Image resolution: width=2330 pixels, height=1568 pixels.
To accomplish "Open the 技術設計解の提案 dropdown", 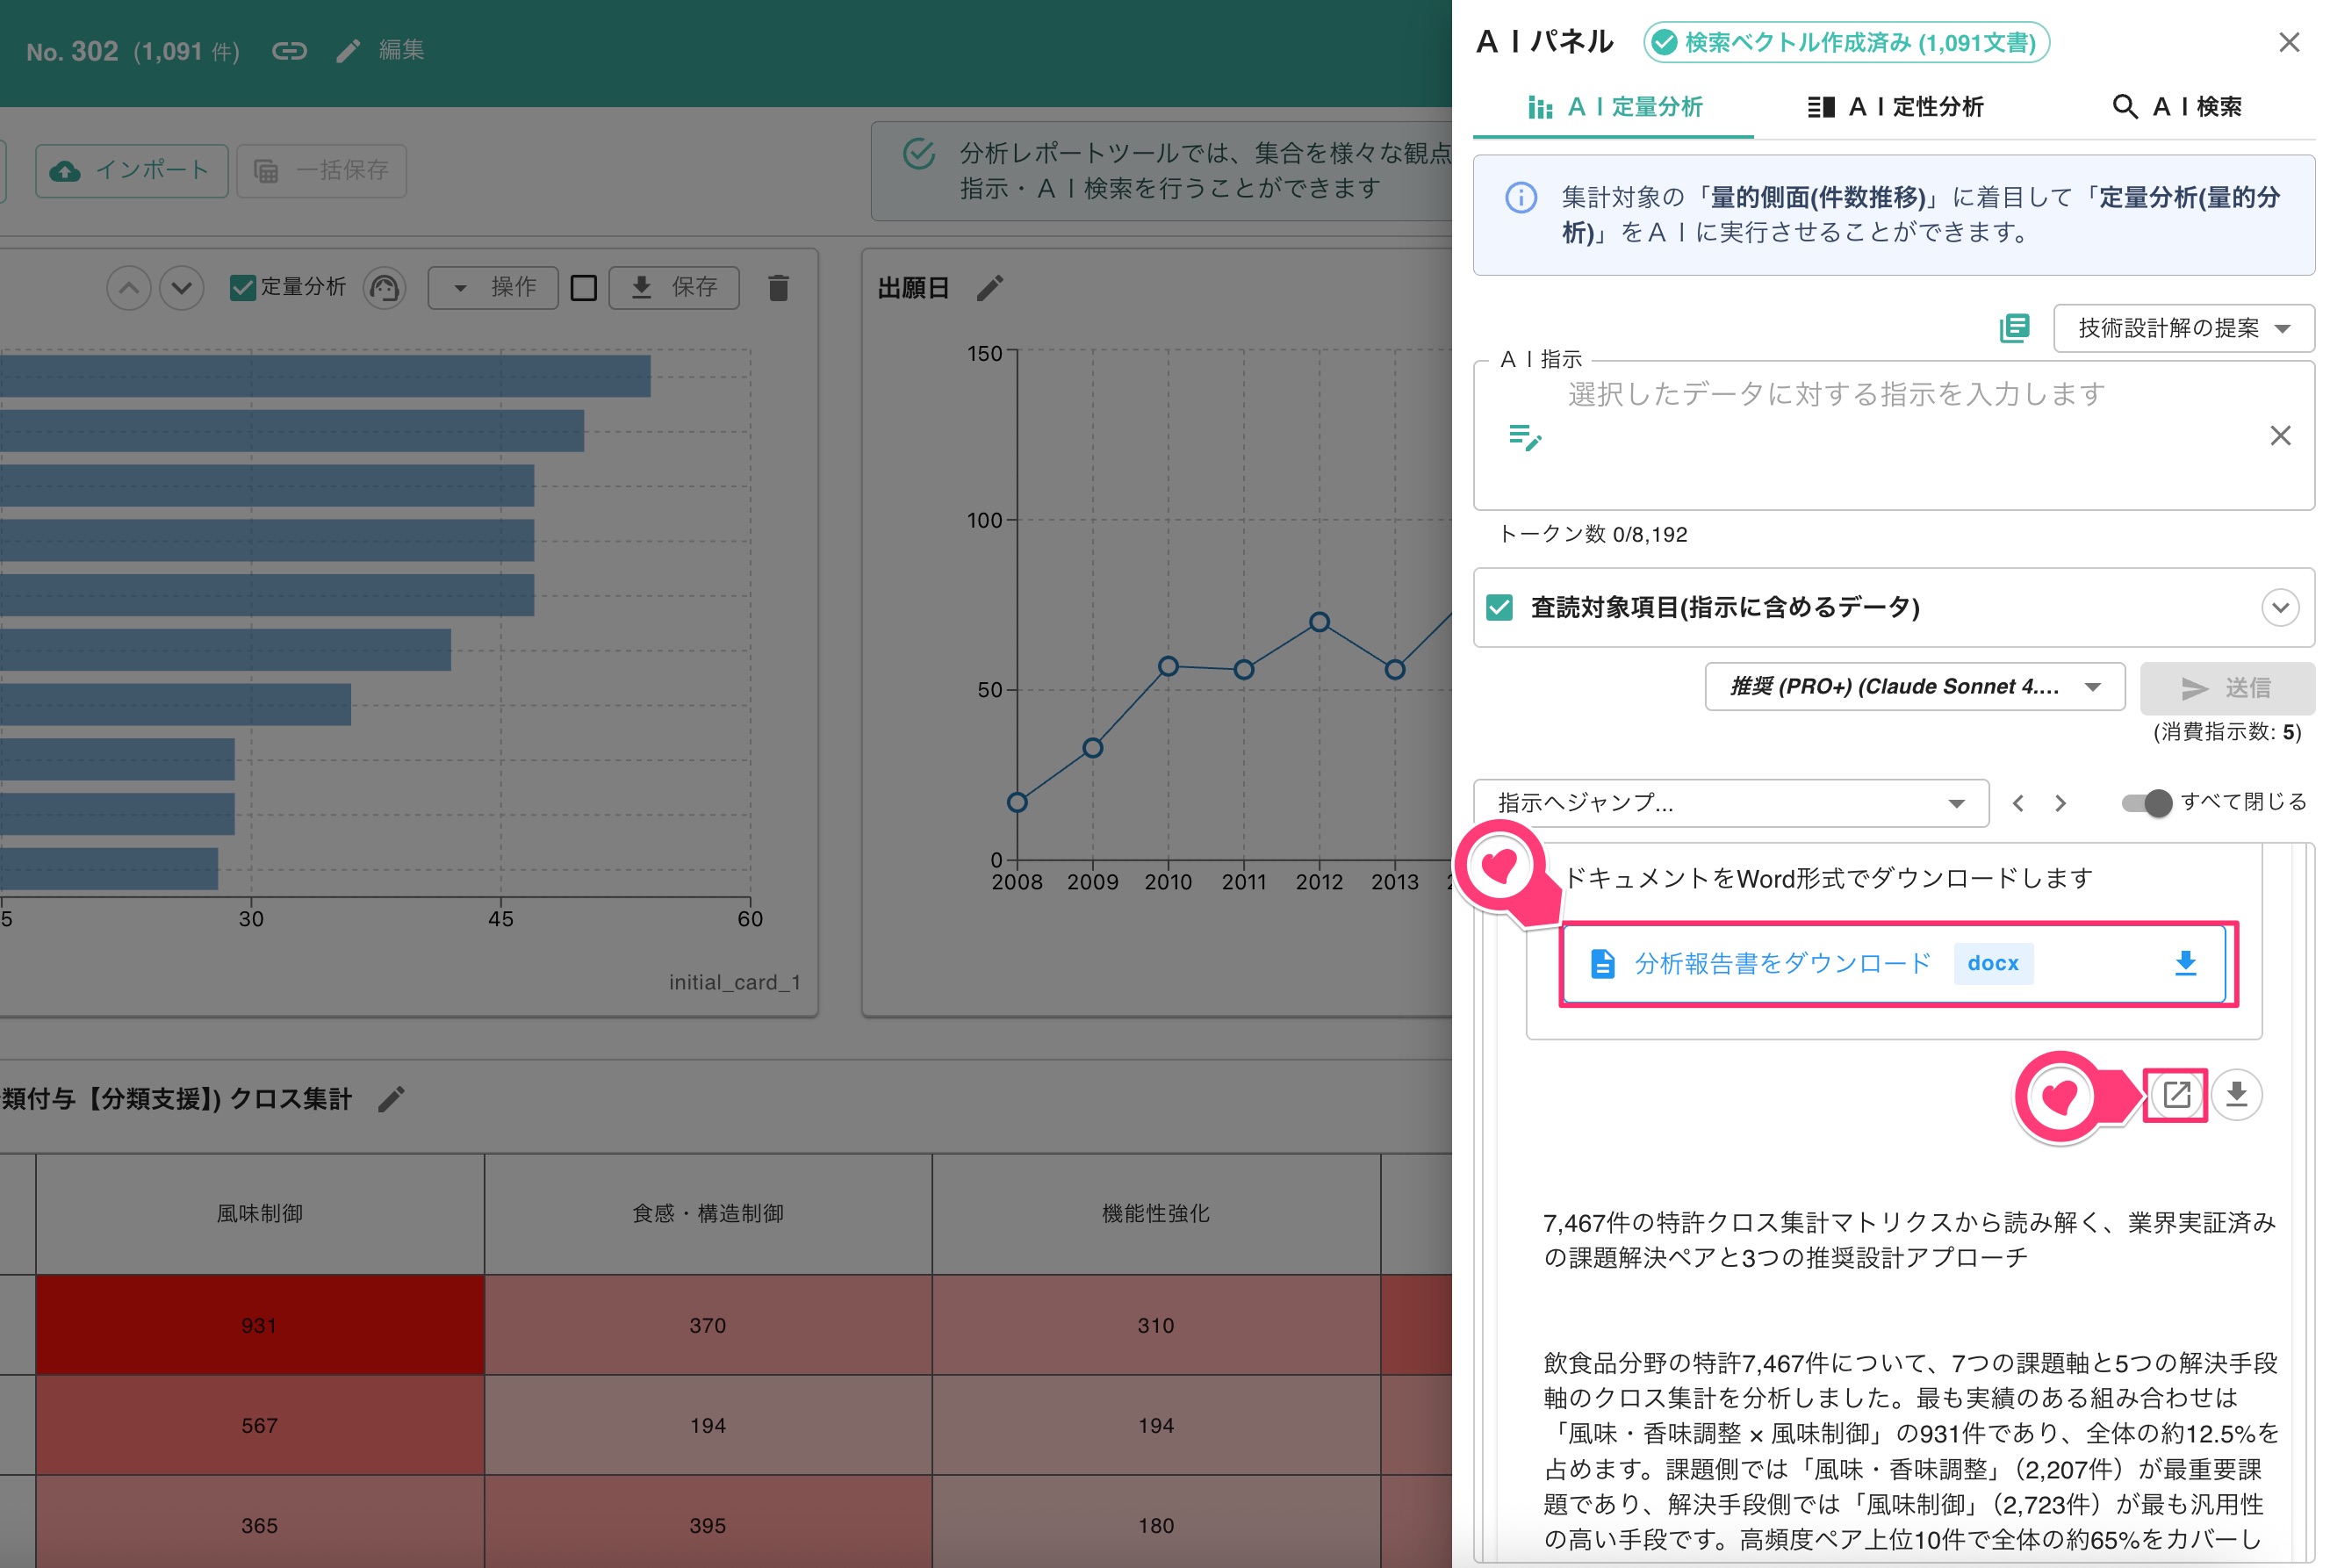I will coord(2184,328).
